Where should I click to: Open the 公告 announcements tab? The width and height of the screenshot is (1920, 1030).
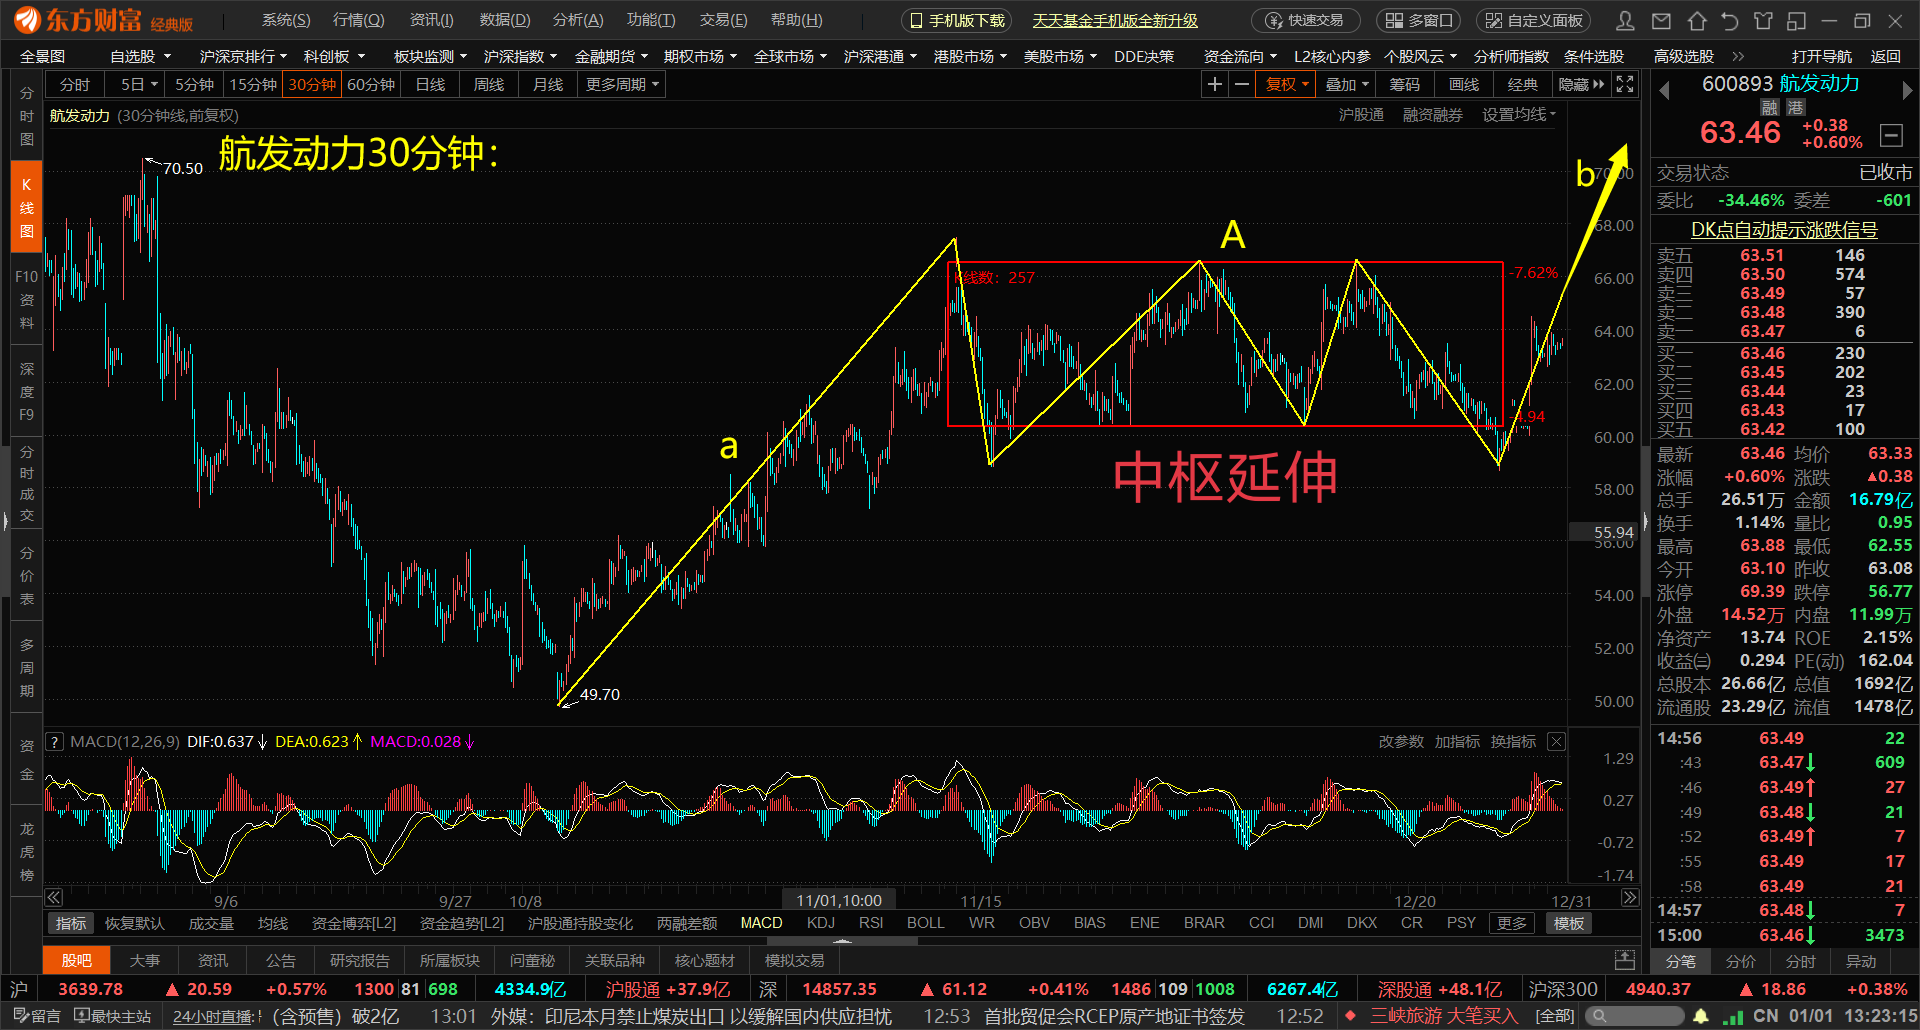click(x=280, y=960)
